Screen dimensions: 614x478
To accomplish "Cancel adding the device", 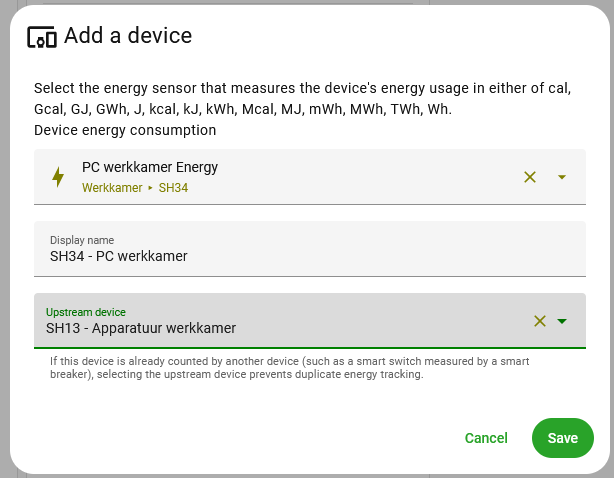I will [486, 438].
